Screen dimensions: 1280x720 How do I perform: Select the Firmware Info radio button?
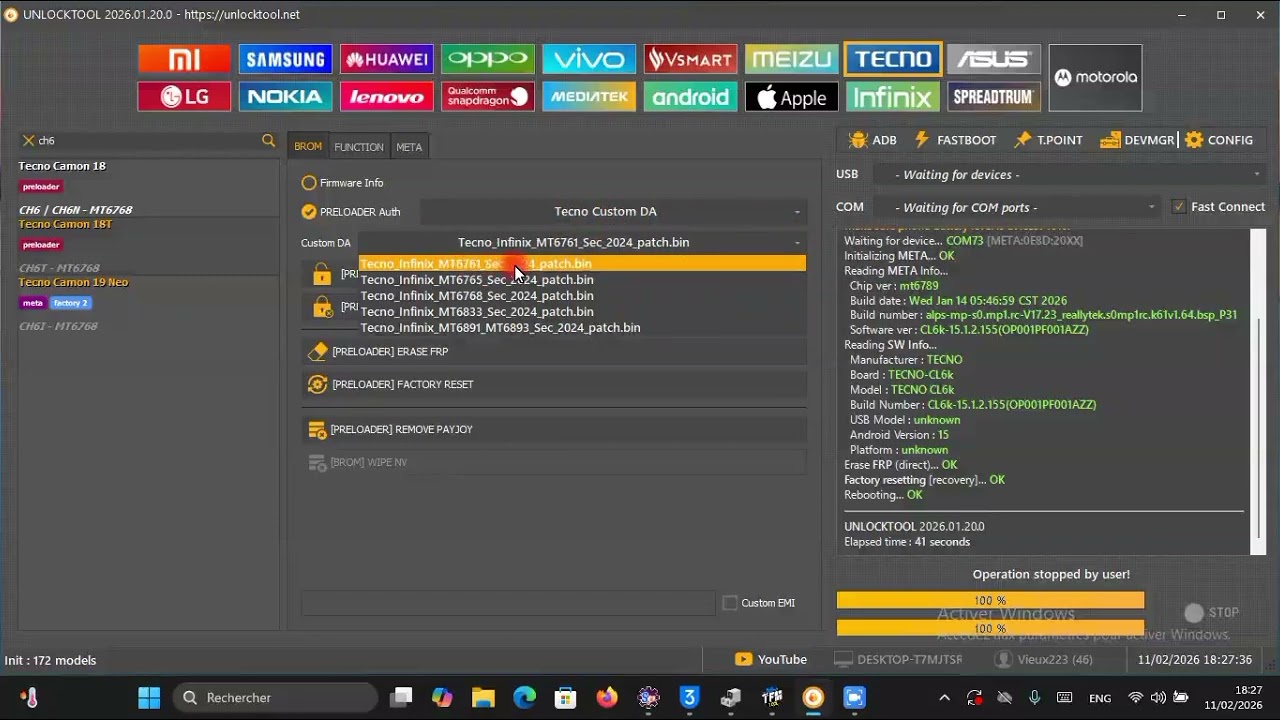[x=309, y=183]
